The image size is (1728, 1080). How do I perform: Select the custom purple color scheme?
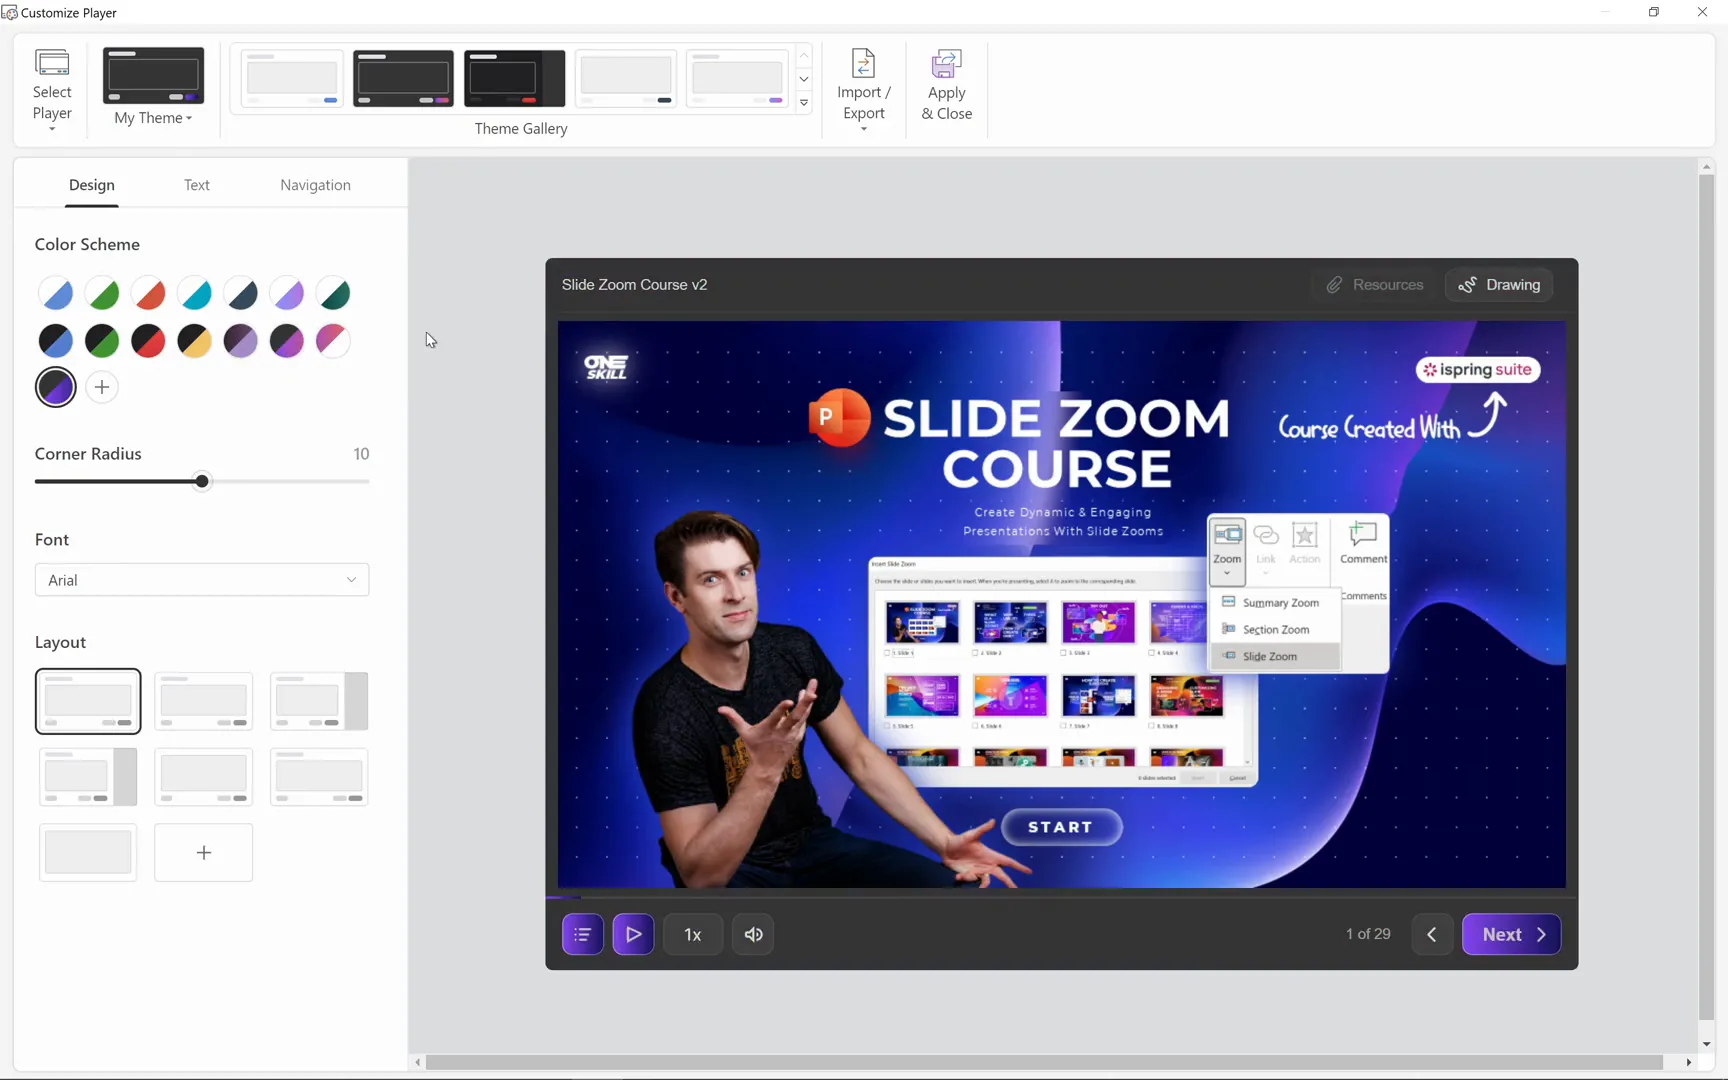point(56,387)
